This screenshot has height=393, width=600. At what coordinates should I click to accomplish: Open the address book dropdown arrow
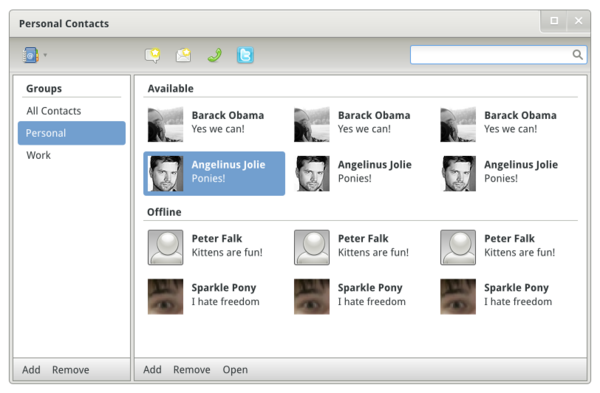45,55
